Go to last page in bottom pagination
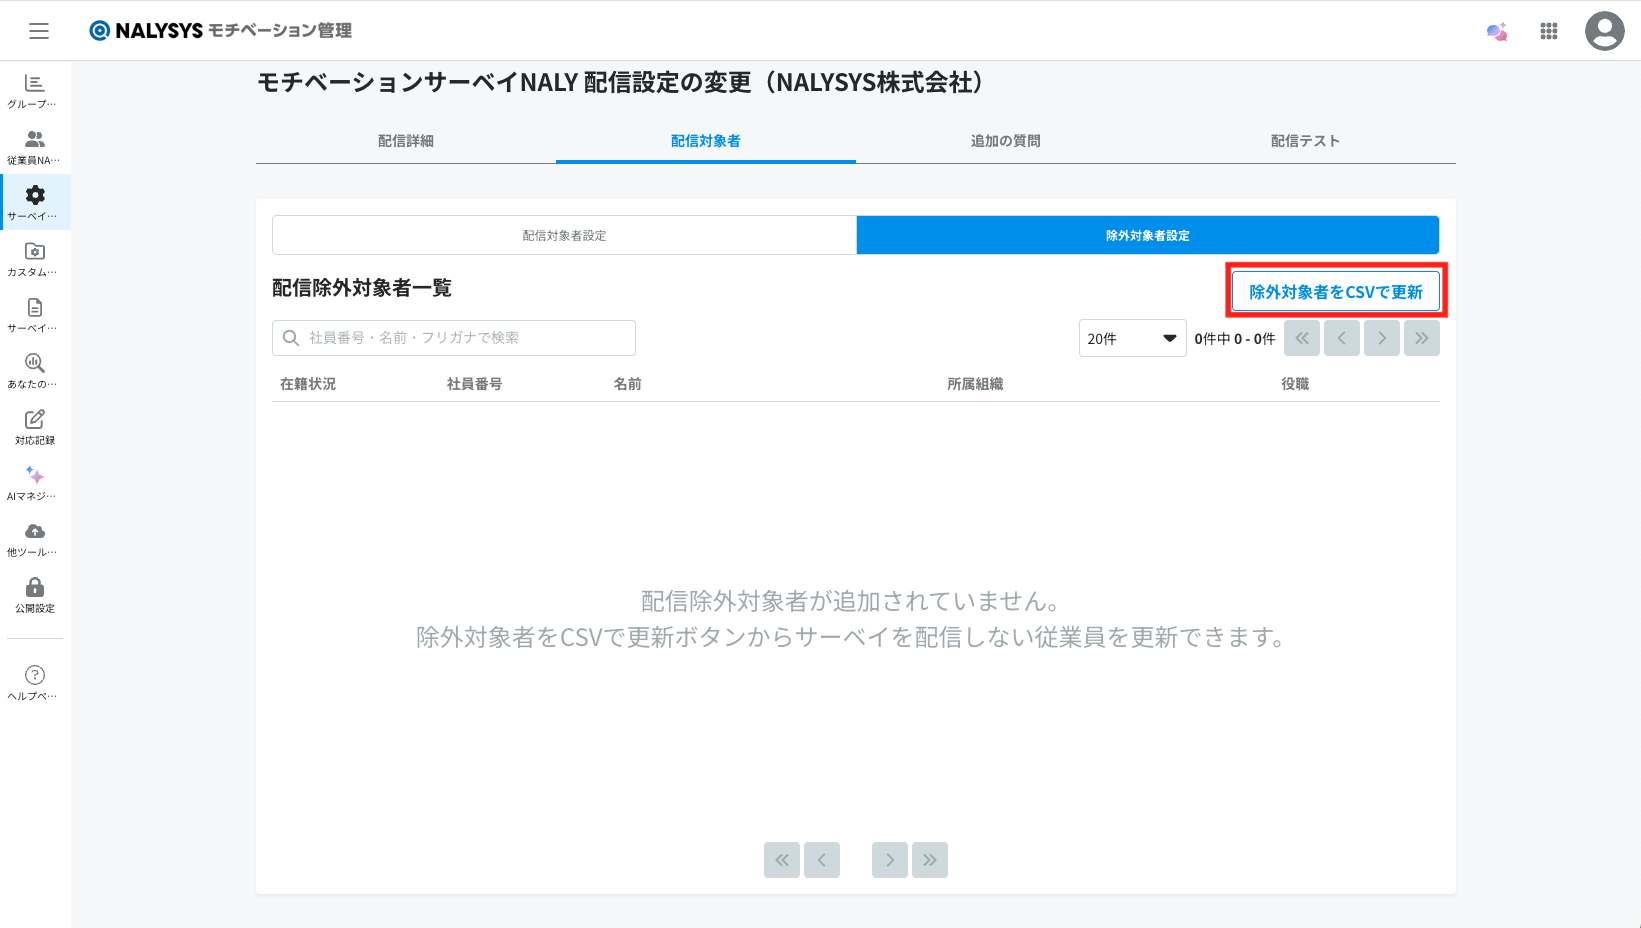This screenshot has width=1641, height=928. coord(930,860)
